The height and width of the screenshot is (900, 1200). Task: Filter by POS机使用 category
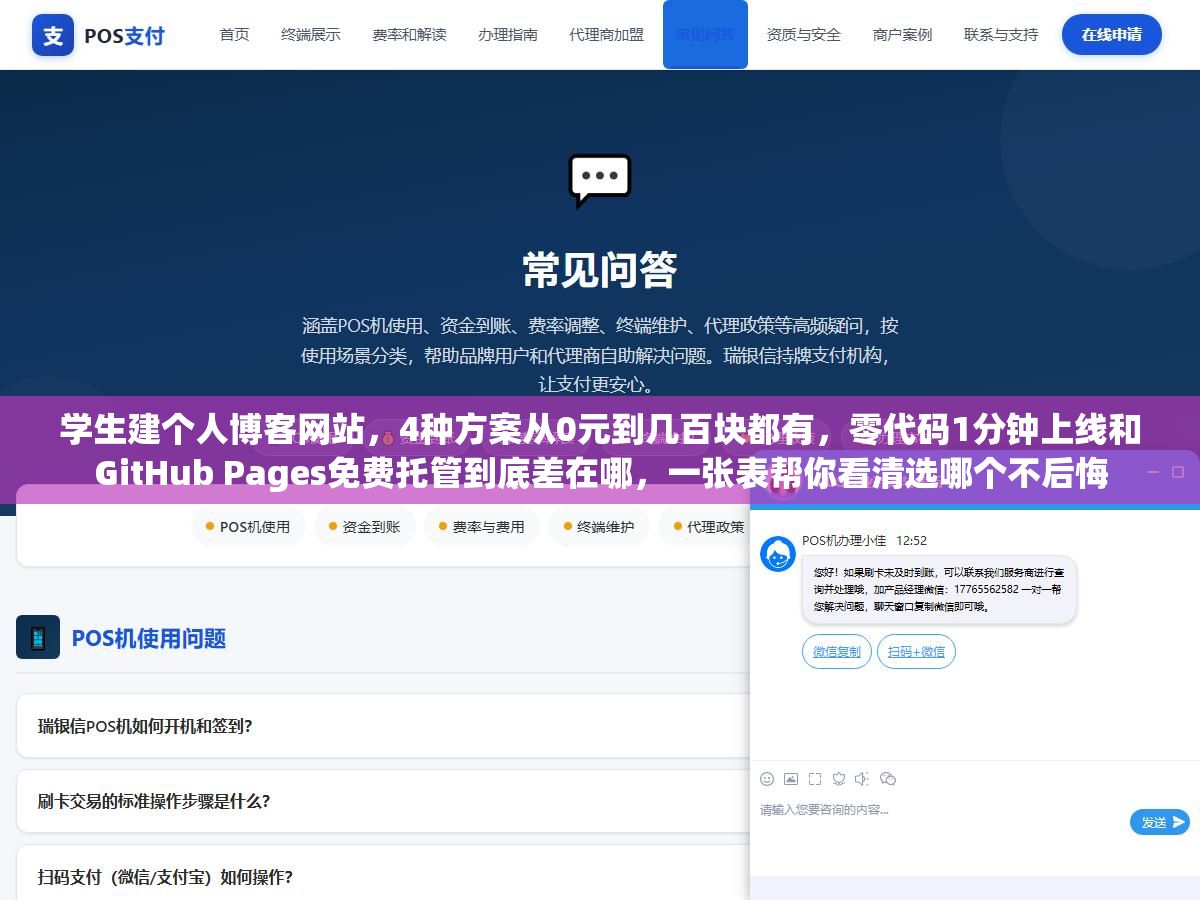pos(248,527)
